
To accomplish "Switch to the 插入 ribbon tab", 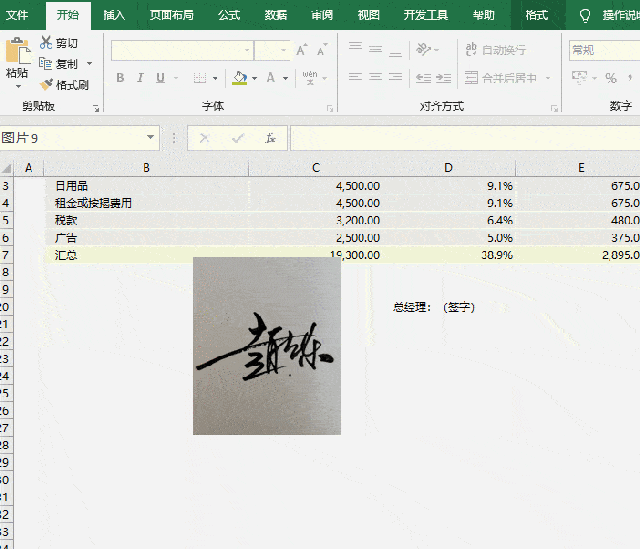I will click(x=114, y=15).
